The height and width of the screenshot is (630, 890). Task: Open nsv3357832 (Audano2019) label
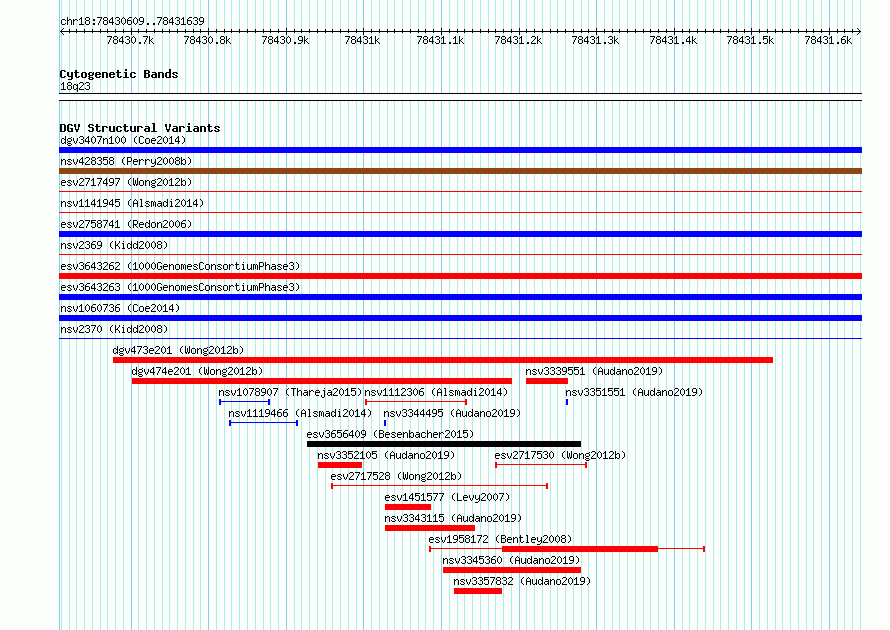522,581
